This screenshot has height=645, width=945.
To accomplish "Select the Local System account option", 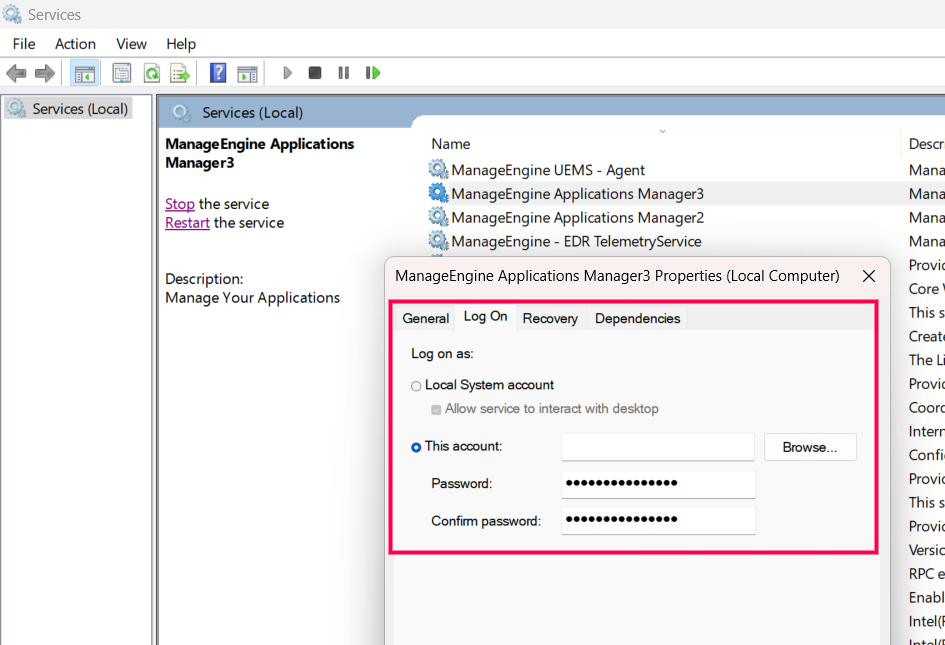I will click(416, 386).
